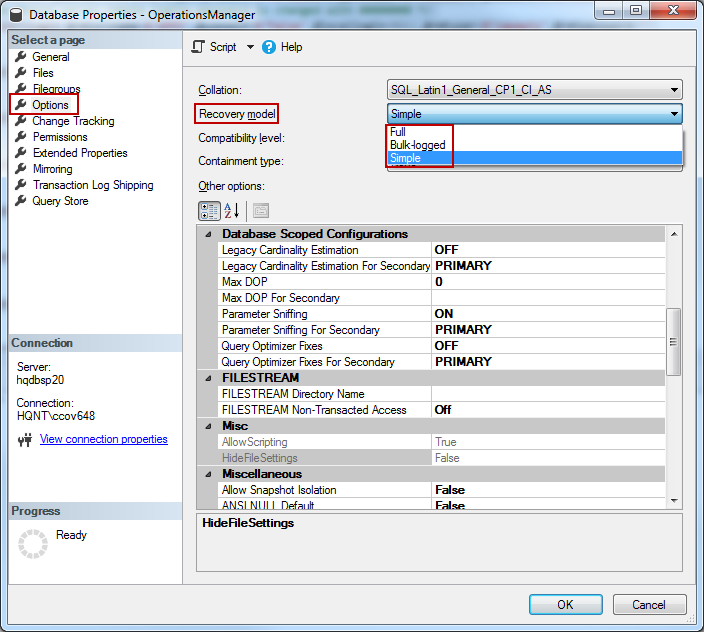Switch to Alphabetical sort icon
The height and width of the screenshot is (632, 704).
pos(231,210)
